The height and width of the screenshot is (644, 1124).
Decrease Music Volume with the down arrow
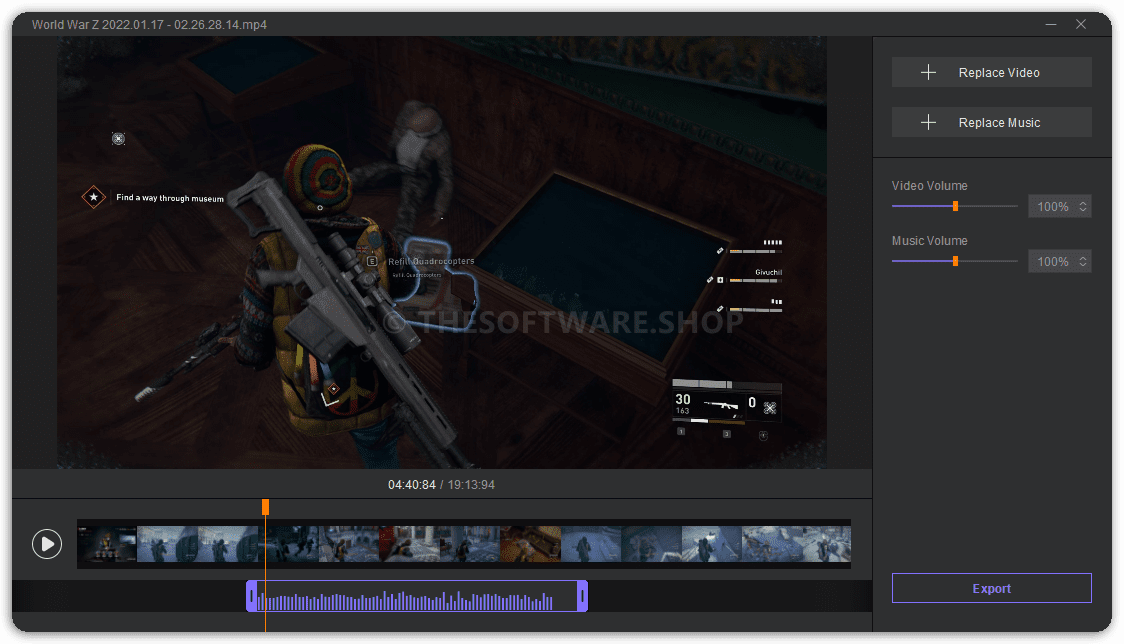pos(1083,266)
